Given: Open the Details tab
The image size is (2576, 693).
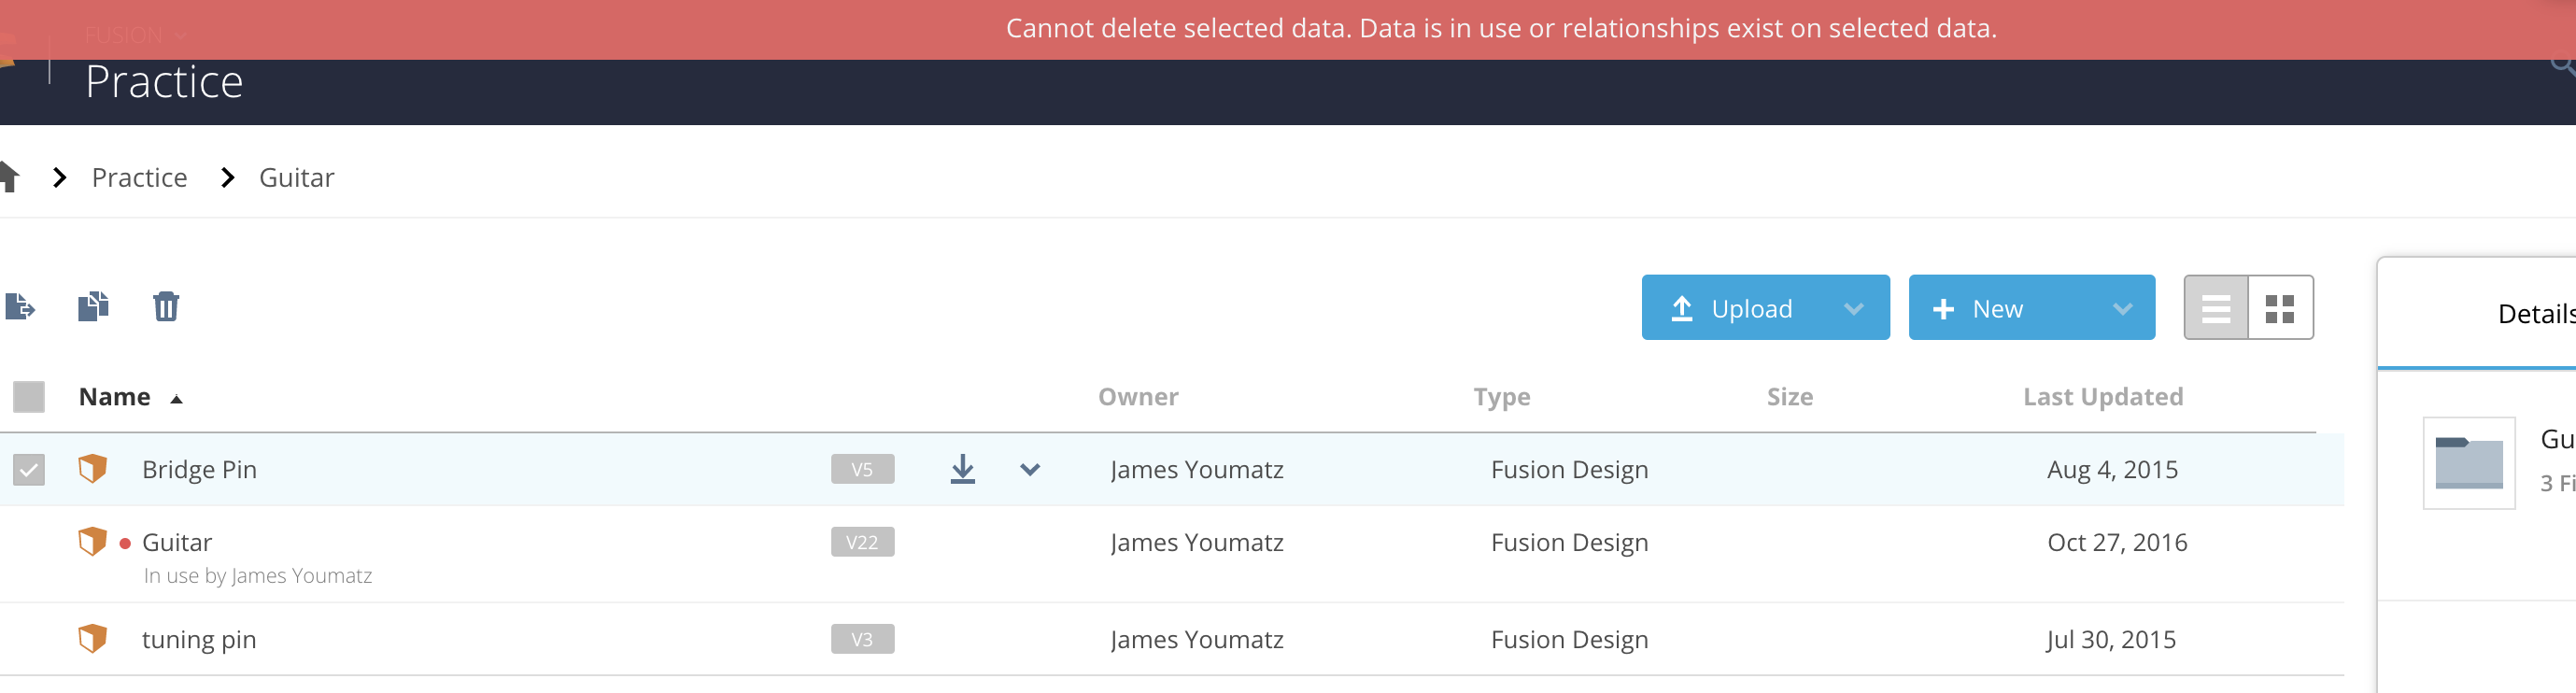Looking at the screenshot, I should coord(2535,314).
